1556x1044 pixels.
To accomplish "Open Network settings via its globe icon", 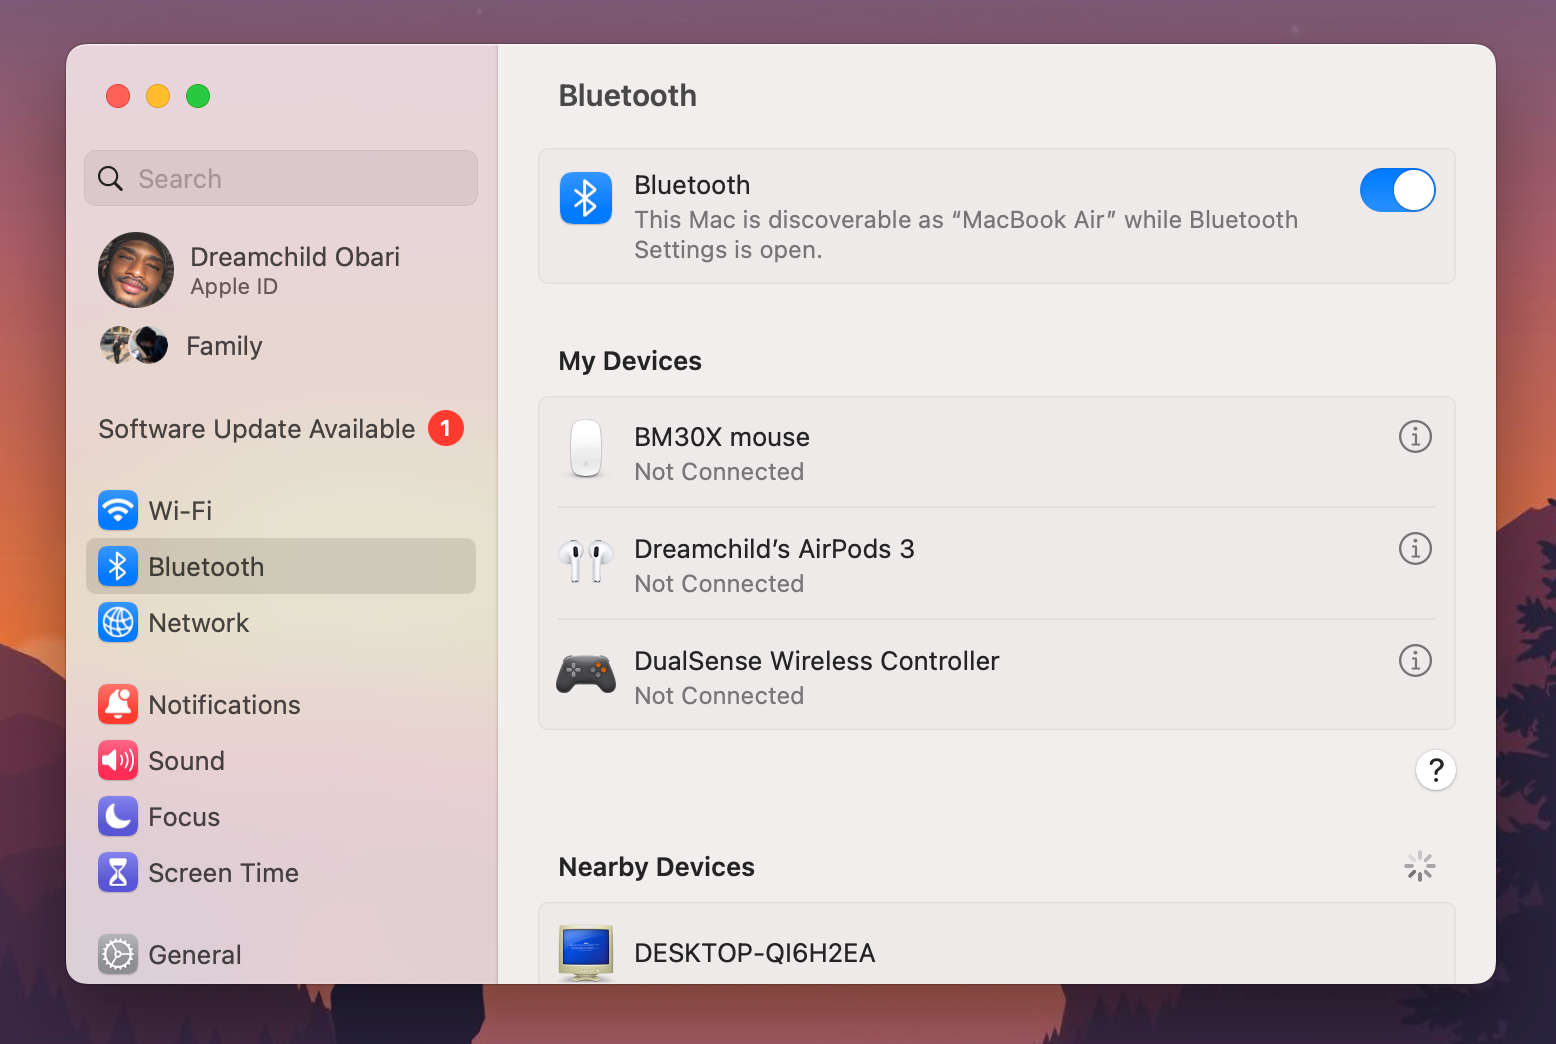I will click(118, 622).
